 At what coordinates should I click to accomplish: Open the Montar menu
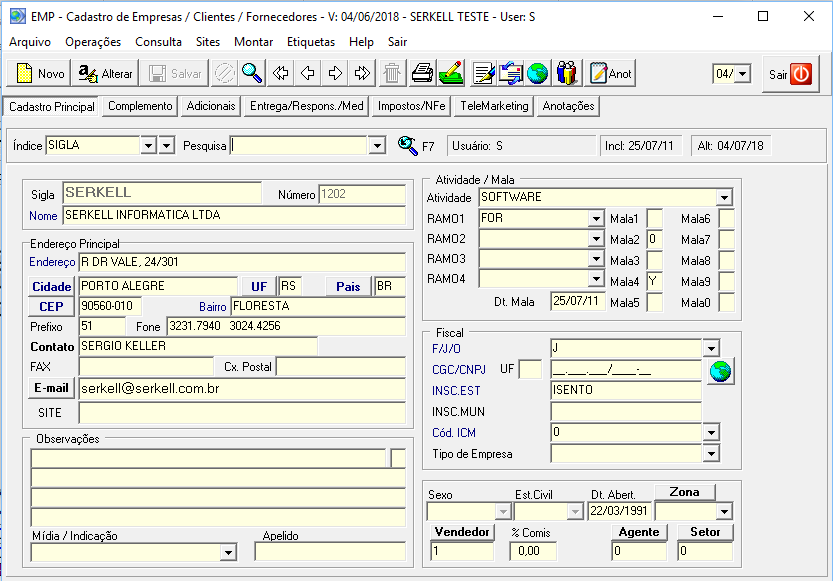tap(253, 42)
